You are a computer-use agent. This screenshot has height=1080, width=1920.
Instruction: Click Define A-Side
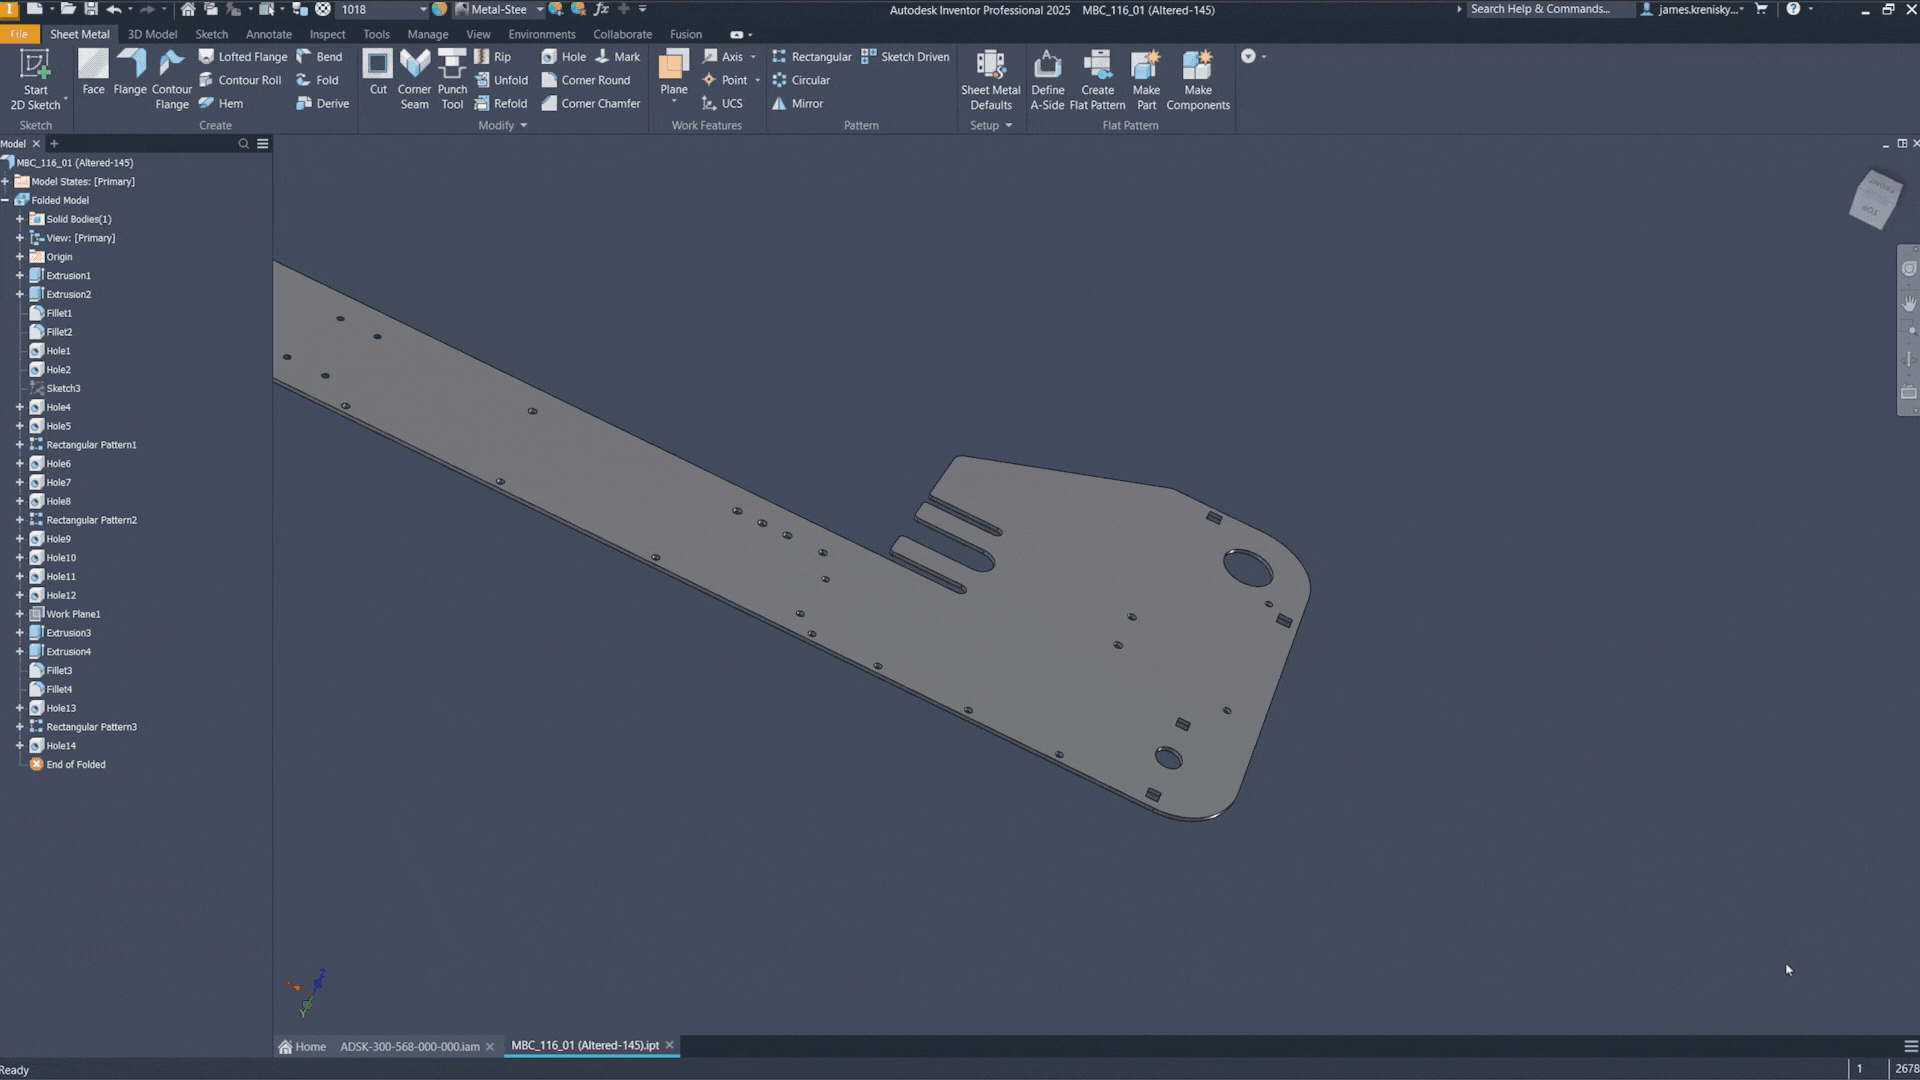click(1047, 80)
